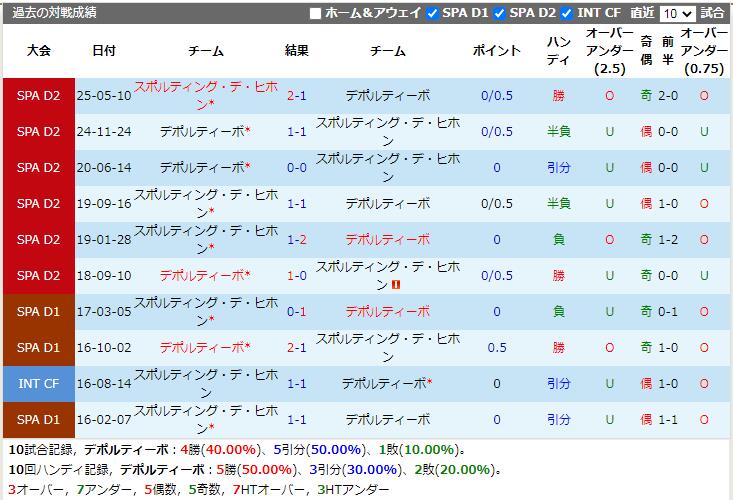
Task: Click SPA D1 league cell for 16-02-07
Action: click(39, 420)
